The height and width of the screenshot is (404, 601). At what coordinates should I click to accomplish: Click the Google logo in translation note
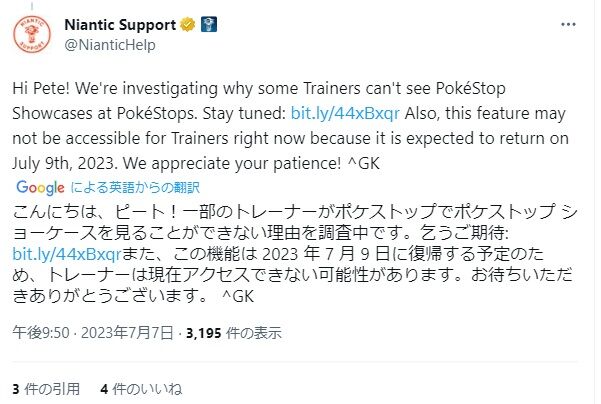coord(41,187)
